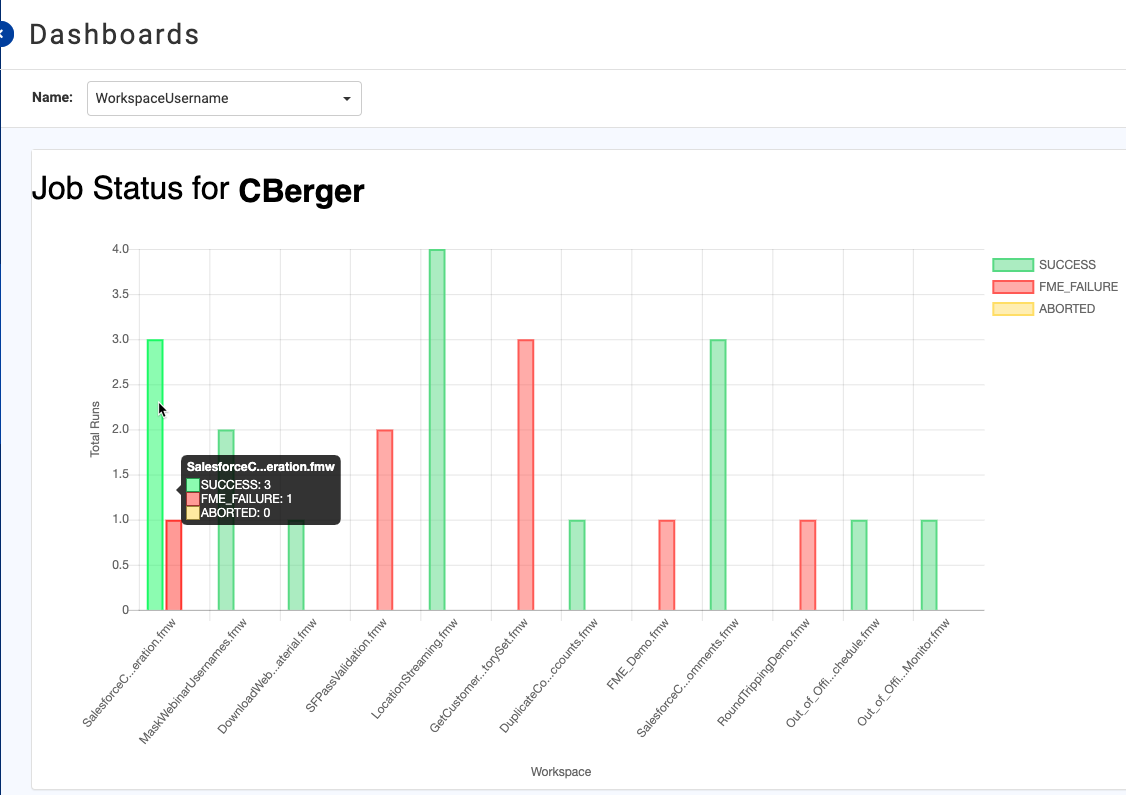Image resolution: width=1126 pixels, height=795 pixels.
Task: Click the green DuplicateCo...ccounts.fmw bar
Action: point(577,565)
